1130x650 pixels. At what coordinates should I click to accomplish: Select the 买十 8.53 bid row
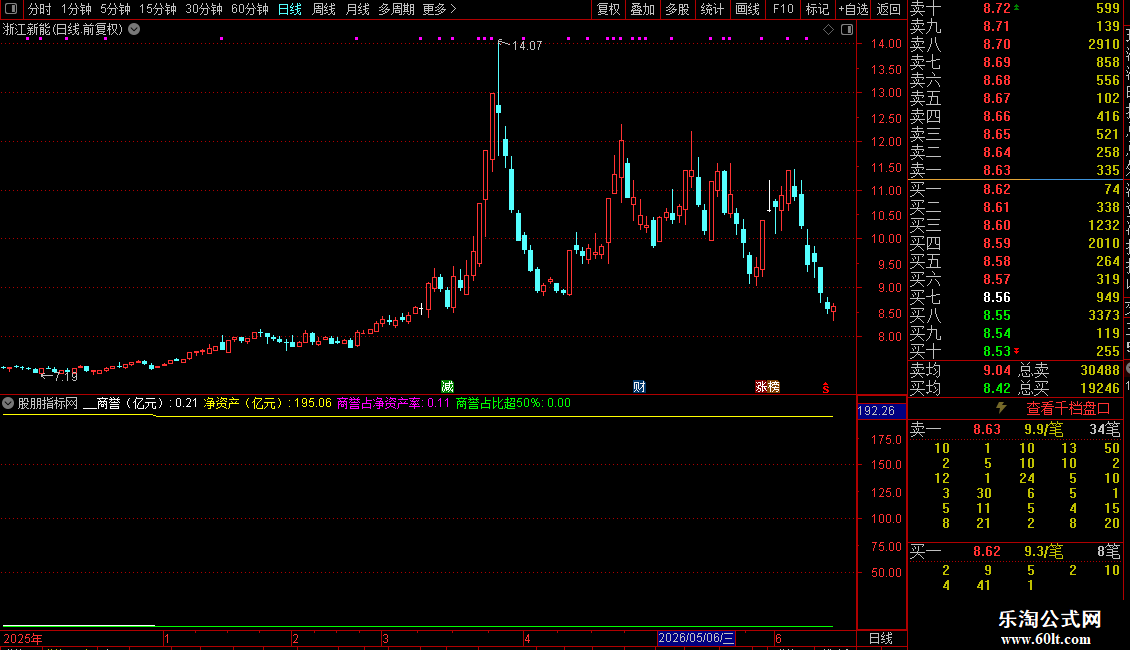[1015, 351]
